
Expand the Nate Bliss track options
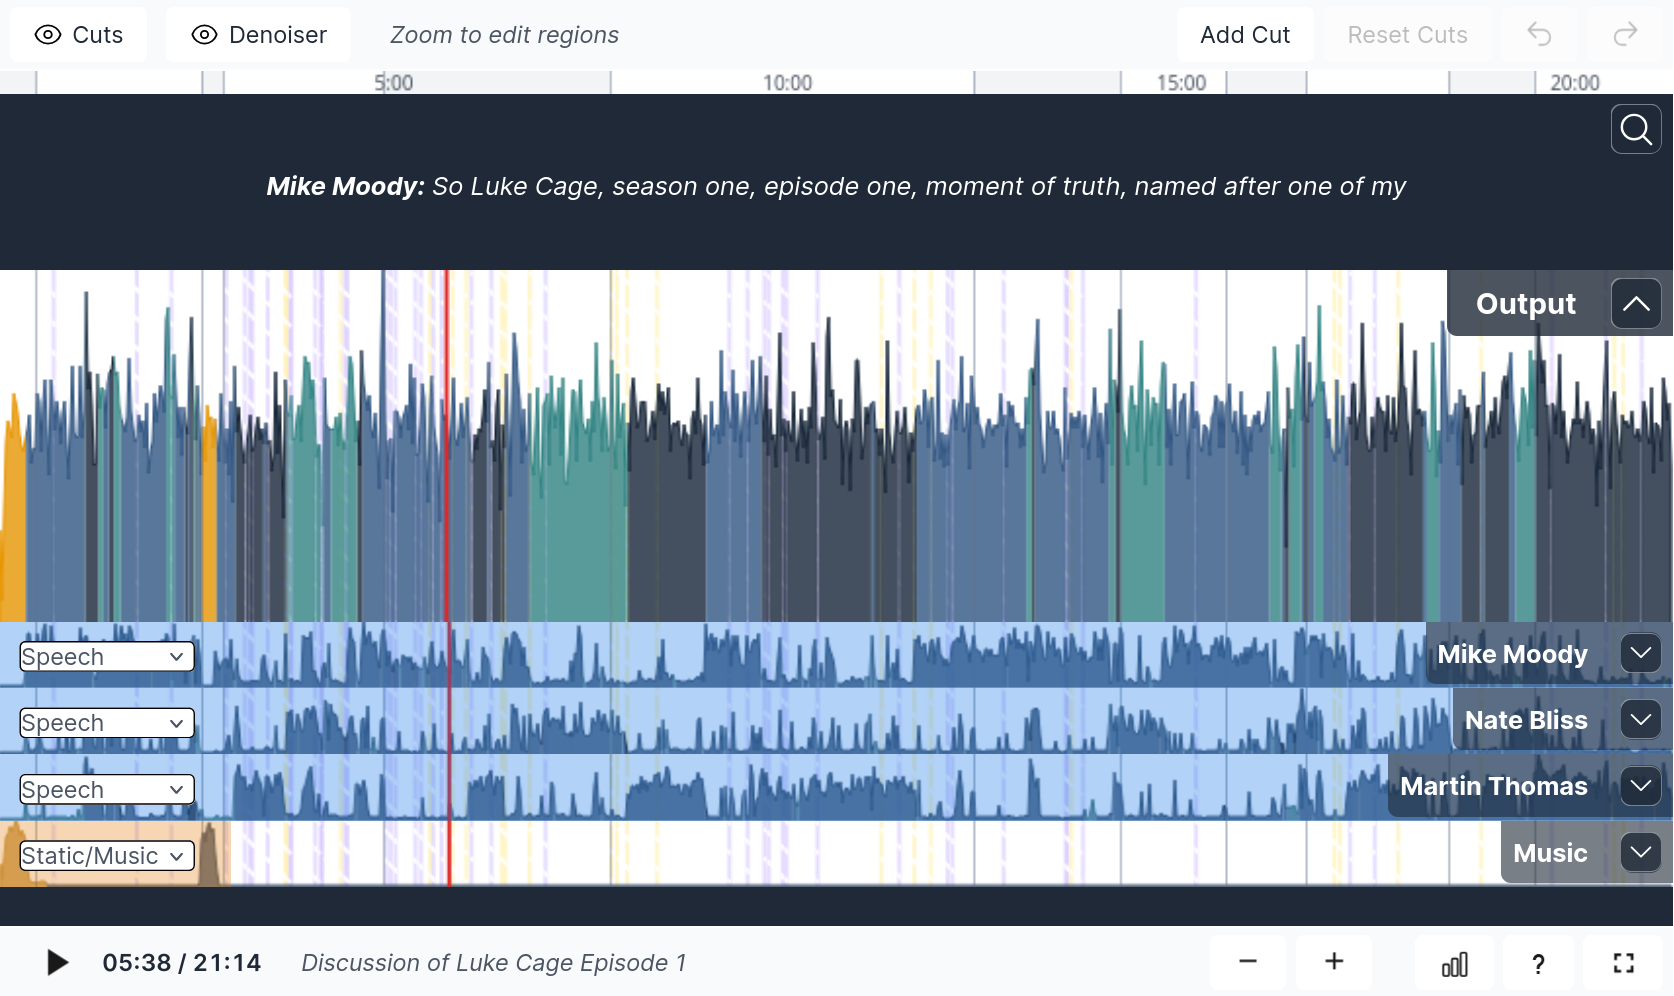click(1640, 720)
